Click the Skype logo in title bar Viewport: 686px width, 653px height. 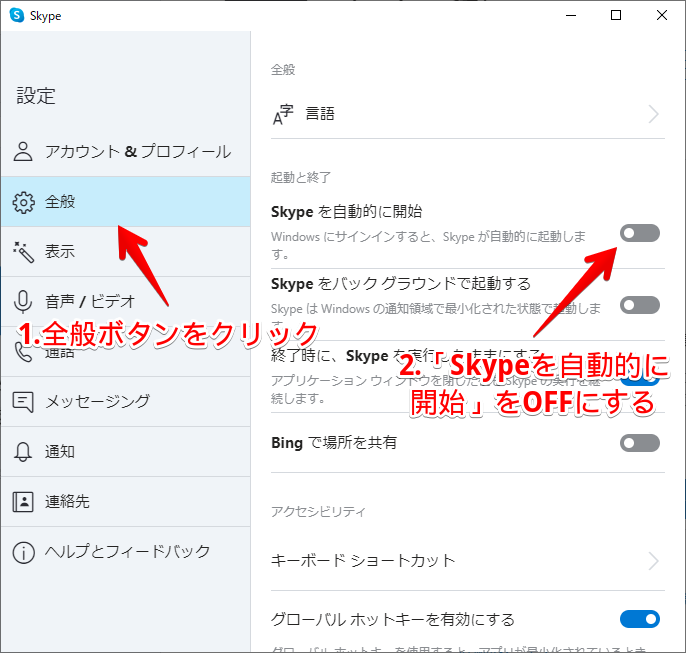click(17, 15)
